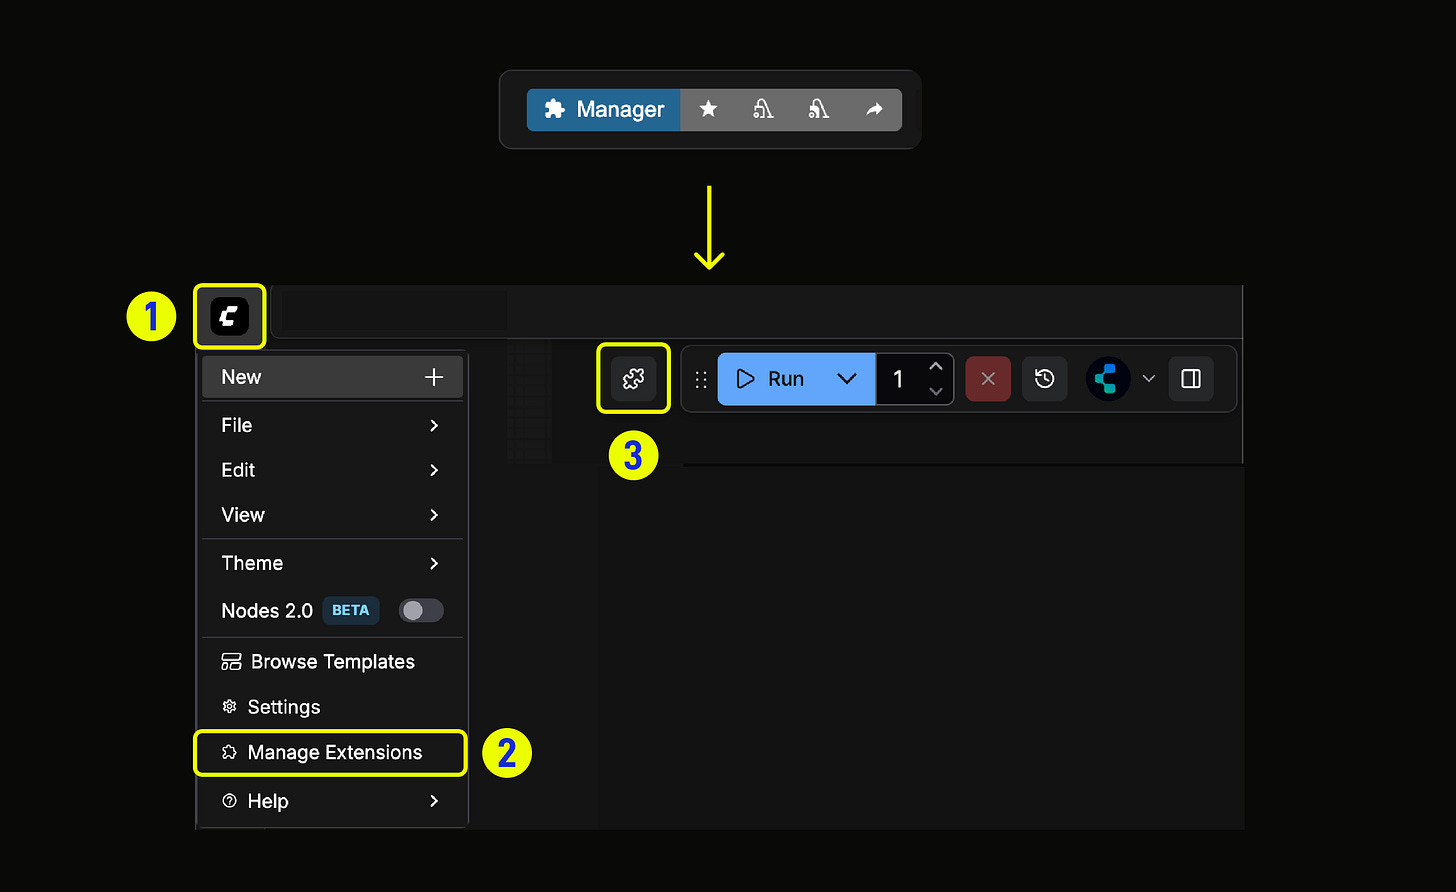Click the question mark icon beside Help
Viewport: 1456px width, 892px height.
click(x=229, y=801)
